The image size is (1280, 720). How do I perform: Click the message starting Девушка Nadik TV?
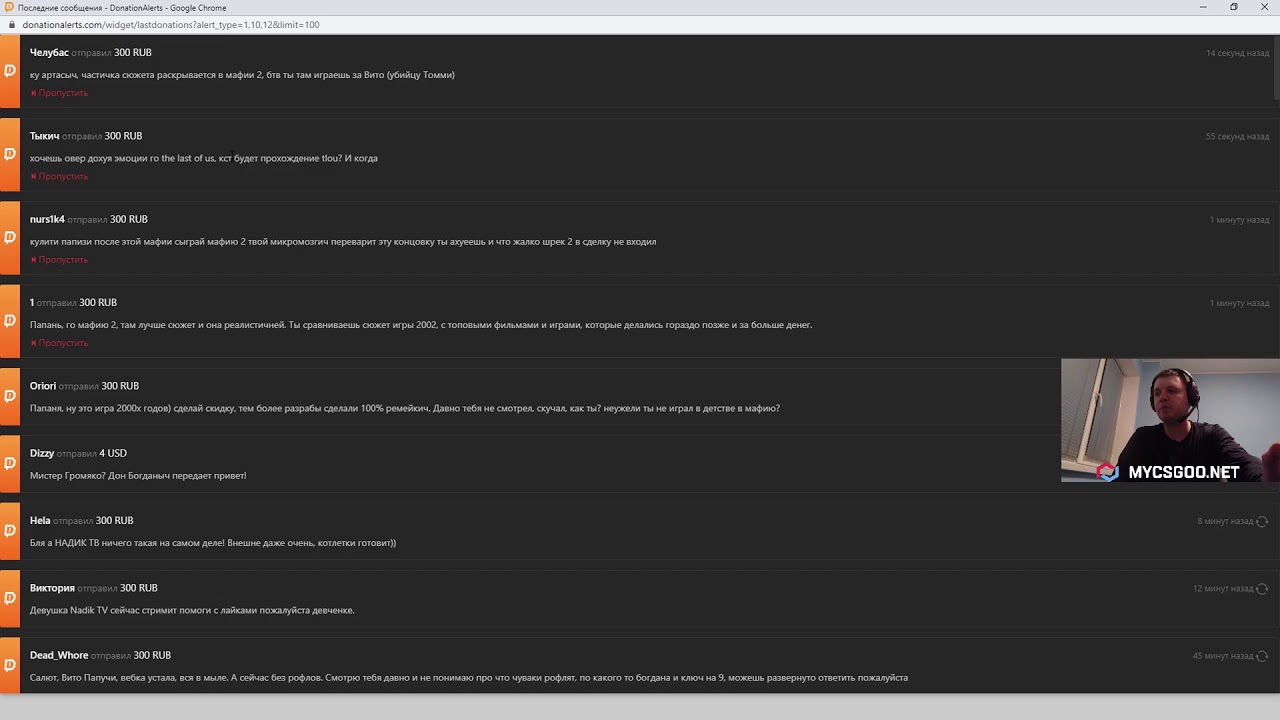point(192,610)
